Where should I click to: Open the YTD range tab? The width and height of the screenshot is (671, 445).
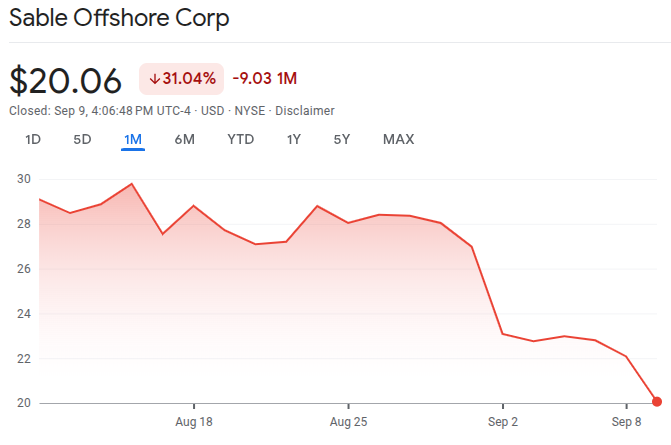tap(240, 139)
